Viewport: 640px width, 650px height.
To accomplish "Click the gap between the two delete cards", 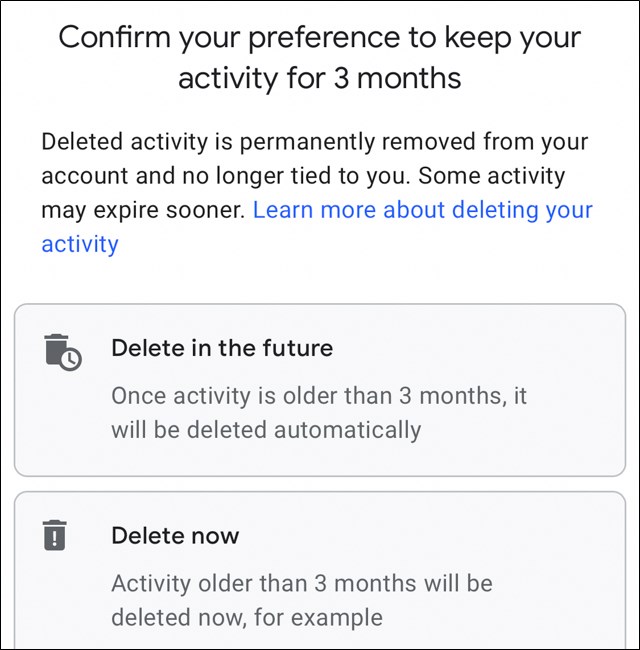I will click(x=320, y=484).
